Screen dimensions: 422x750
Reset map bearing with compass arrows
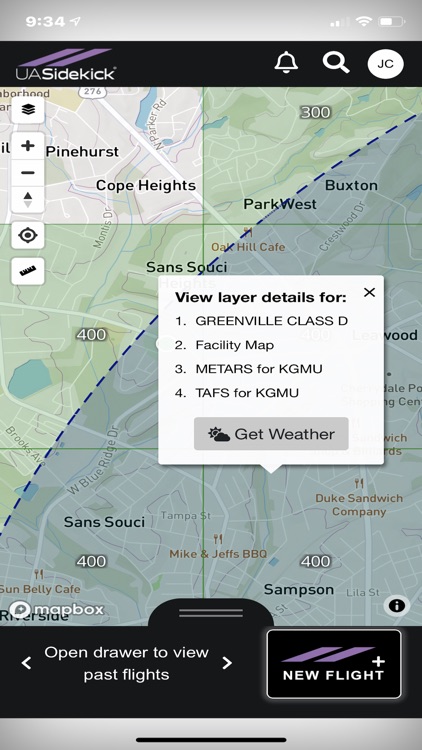(x=28, y=199)
